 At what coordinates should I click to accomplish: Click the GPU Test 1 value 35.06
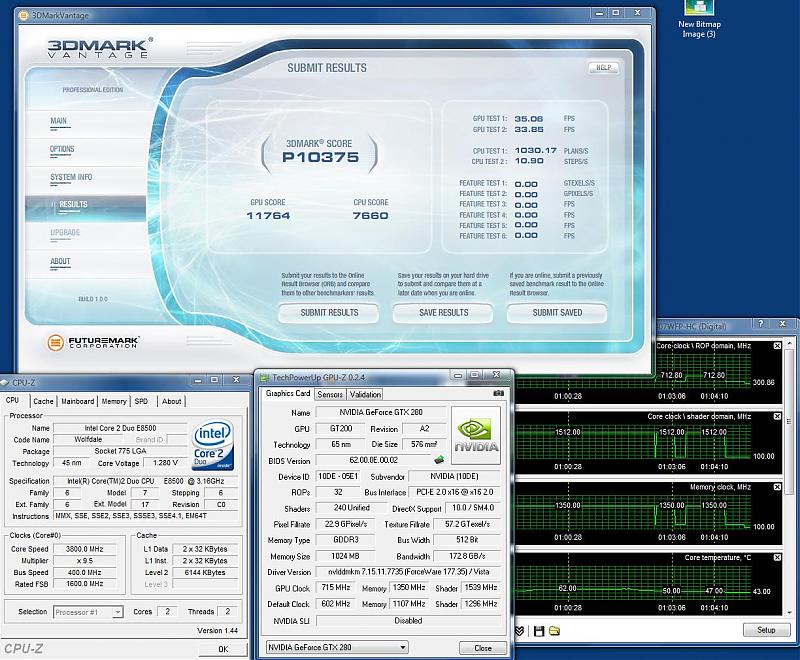point(529,119)
